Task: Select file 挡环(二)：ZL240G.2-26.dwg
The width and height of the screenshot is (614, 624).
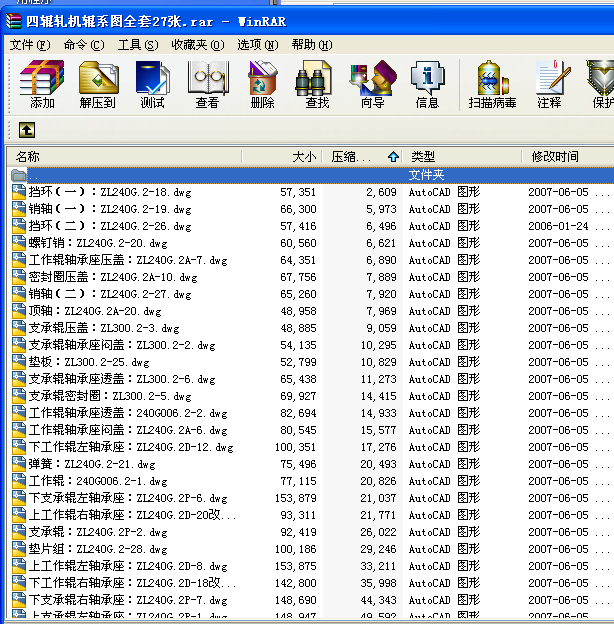Action: coord(110,226)
